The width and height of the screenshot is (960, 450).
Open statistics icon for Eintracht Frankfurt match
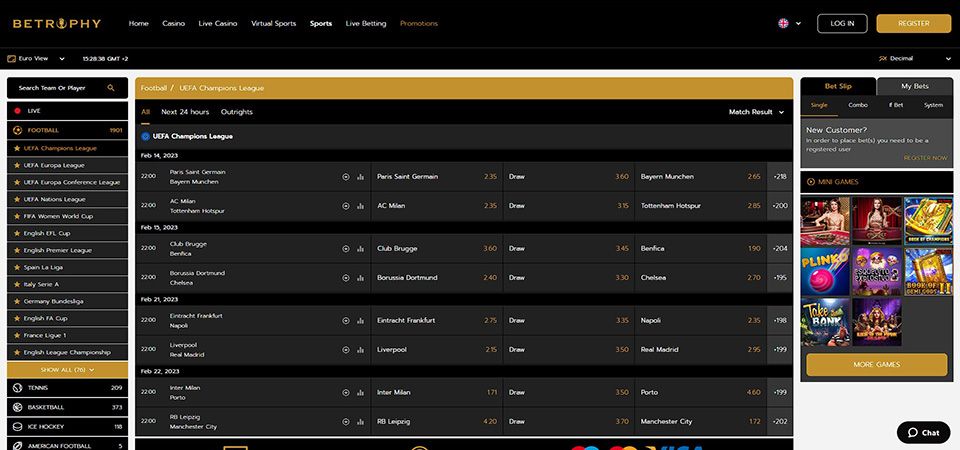(361, 321)
